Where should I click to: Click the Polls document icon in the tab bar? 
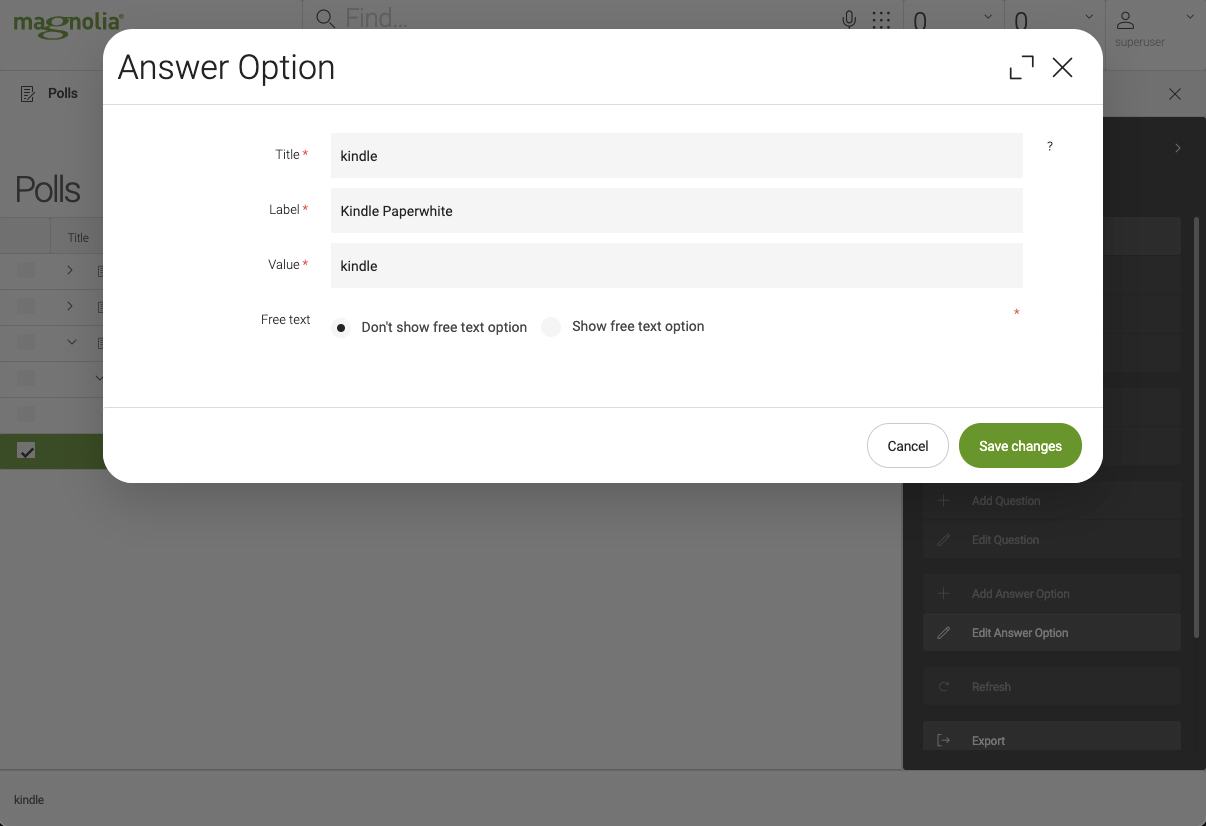point(26,93)
